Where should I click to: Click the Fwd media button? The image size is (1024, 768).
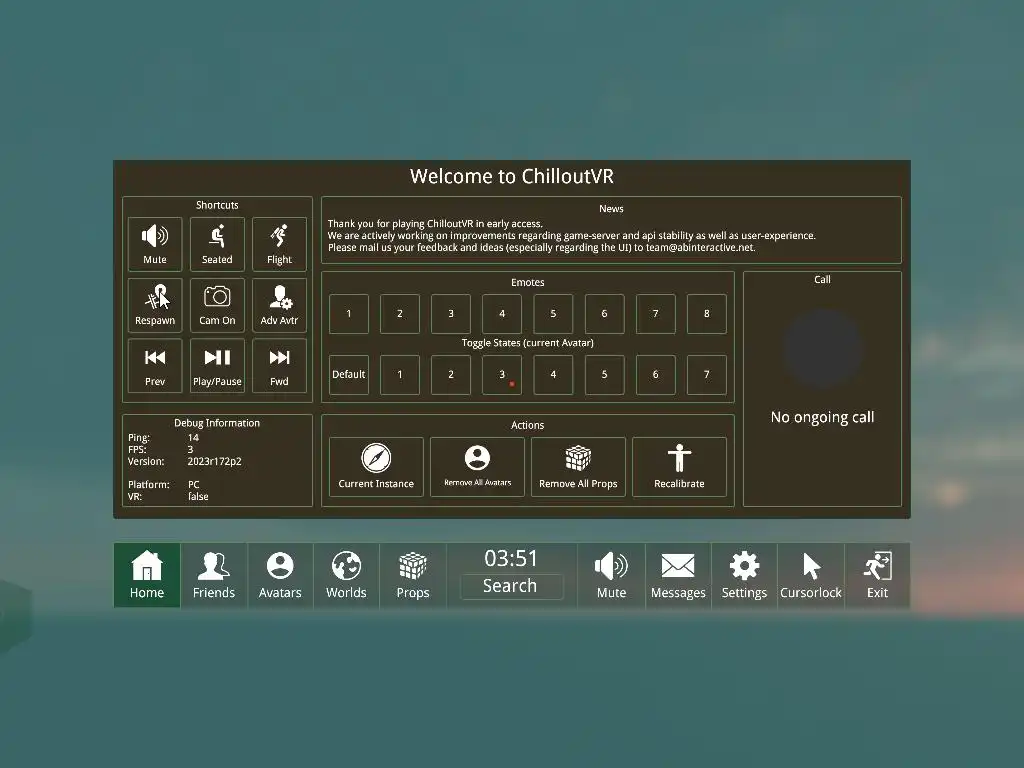tap(280, 366)
